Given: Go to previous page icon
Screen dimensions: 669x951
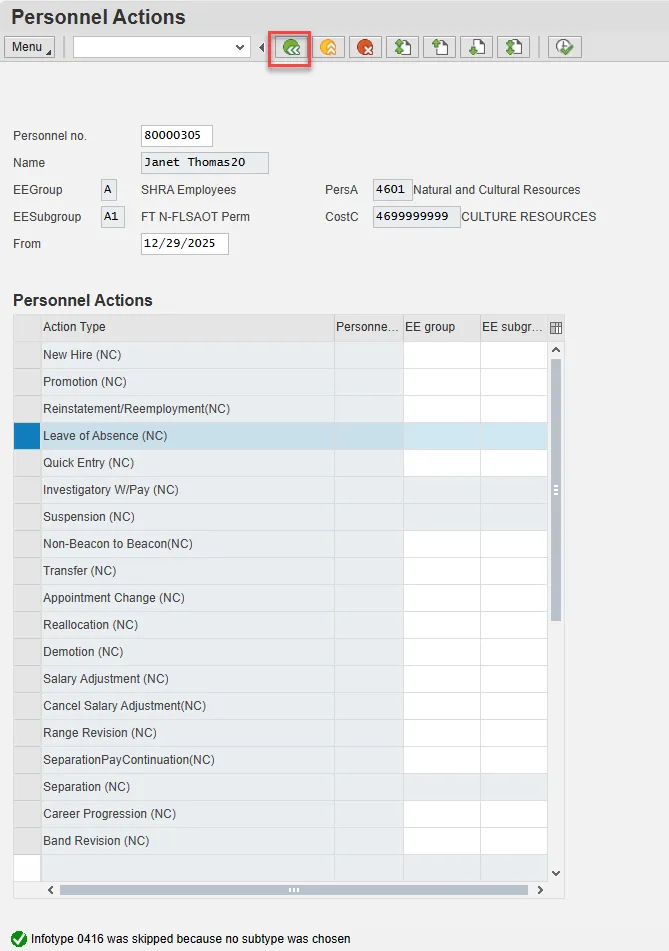Looking at the screenshot, I should coord(439,47).
